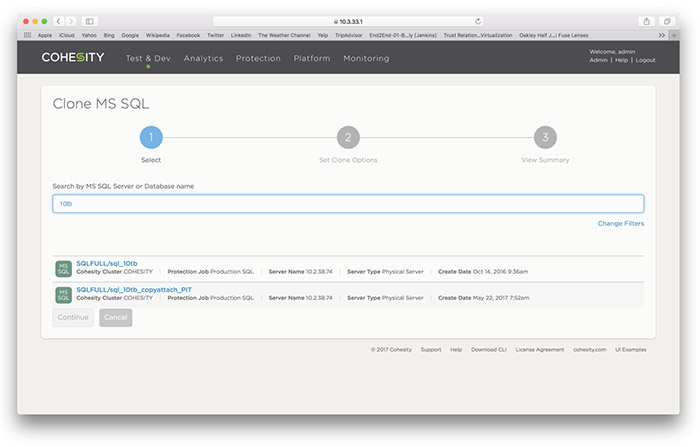Open the Protection menu
The height and width of the screenshot is (447, 700).
(x=258, y=58)
